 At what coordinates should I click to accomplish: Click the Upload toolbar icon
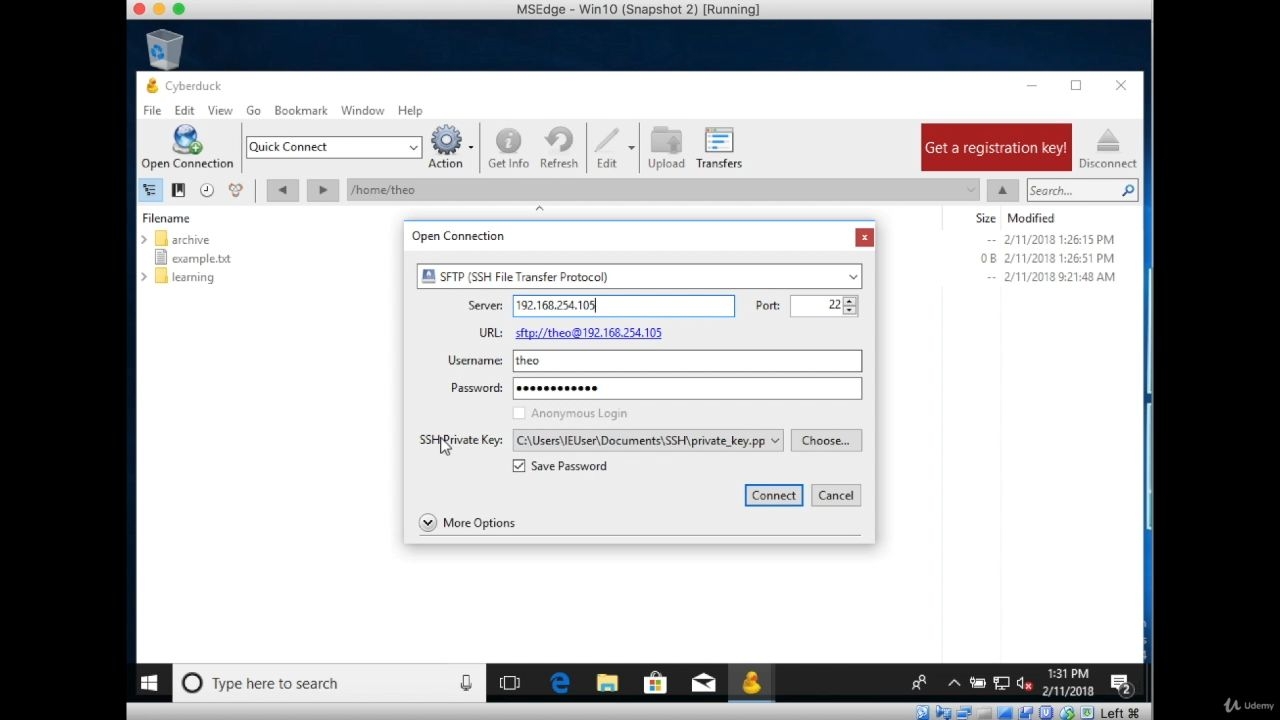point(666,147)
